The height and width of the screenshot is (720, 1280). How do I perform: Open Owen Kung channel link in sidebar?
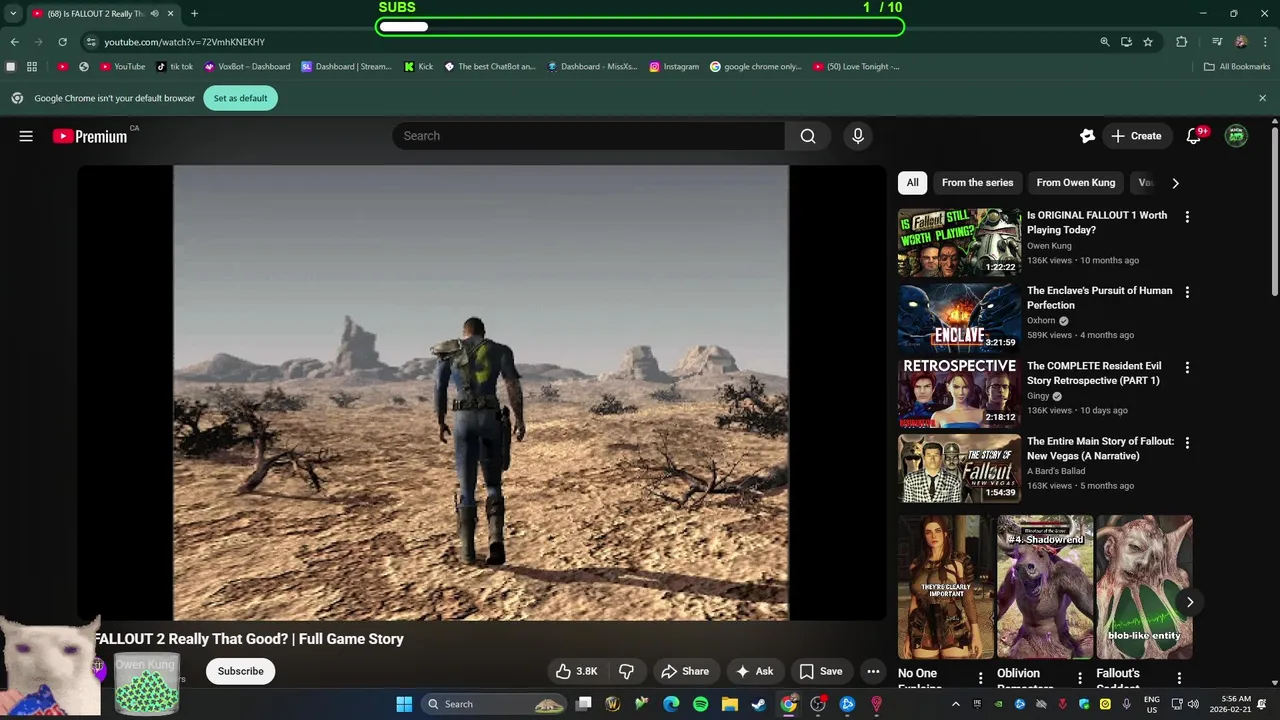[x=1049, y=246]
